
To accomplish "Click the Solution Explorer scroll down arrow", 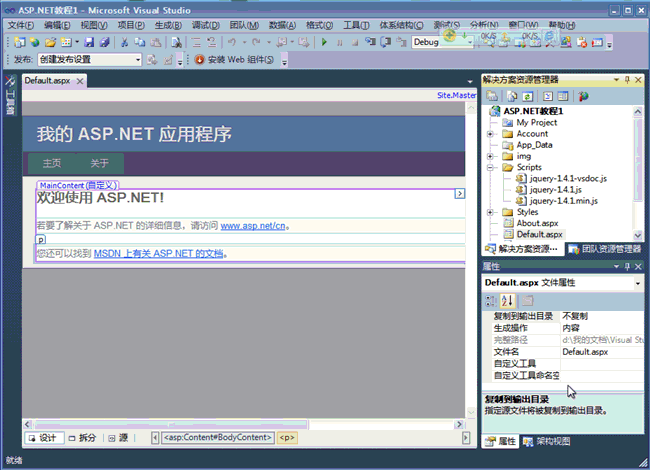I will point(638,235).
